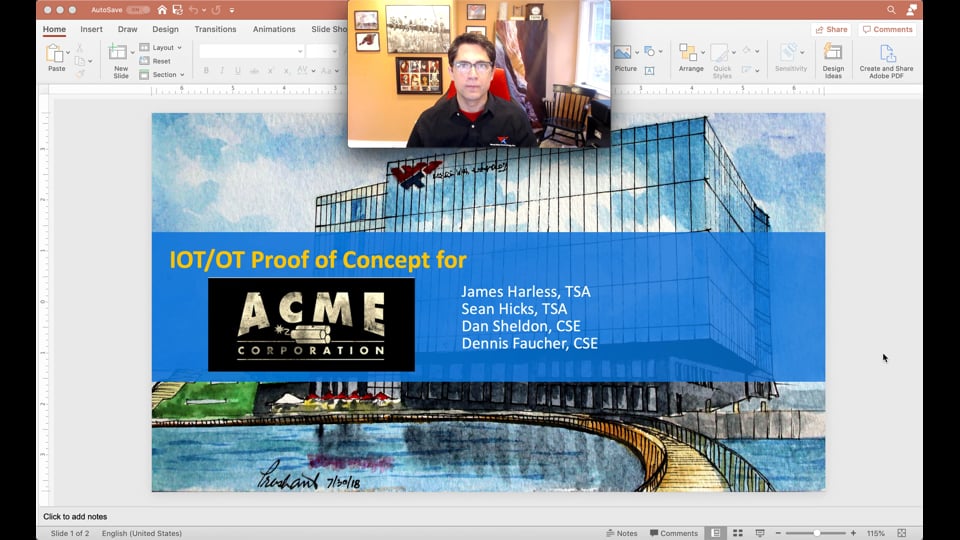Switch to Slide Sorter view icon

(738, 533)
